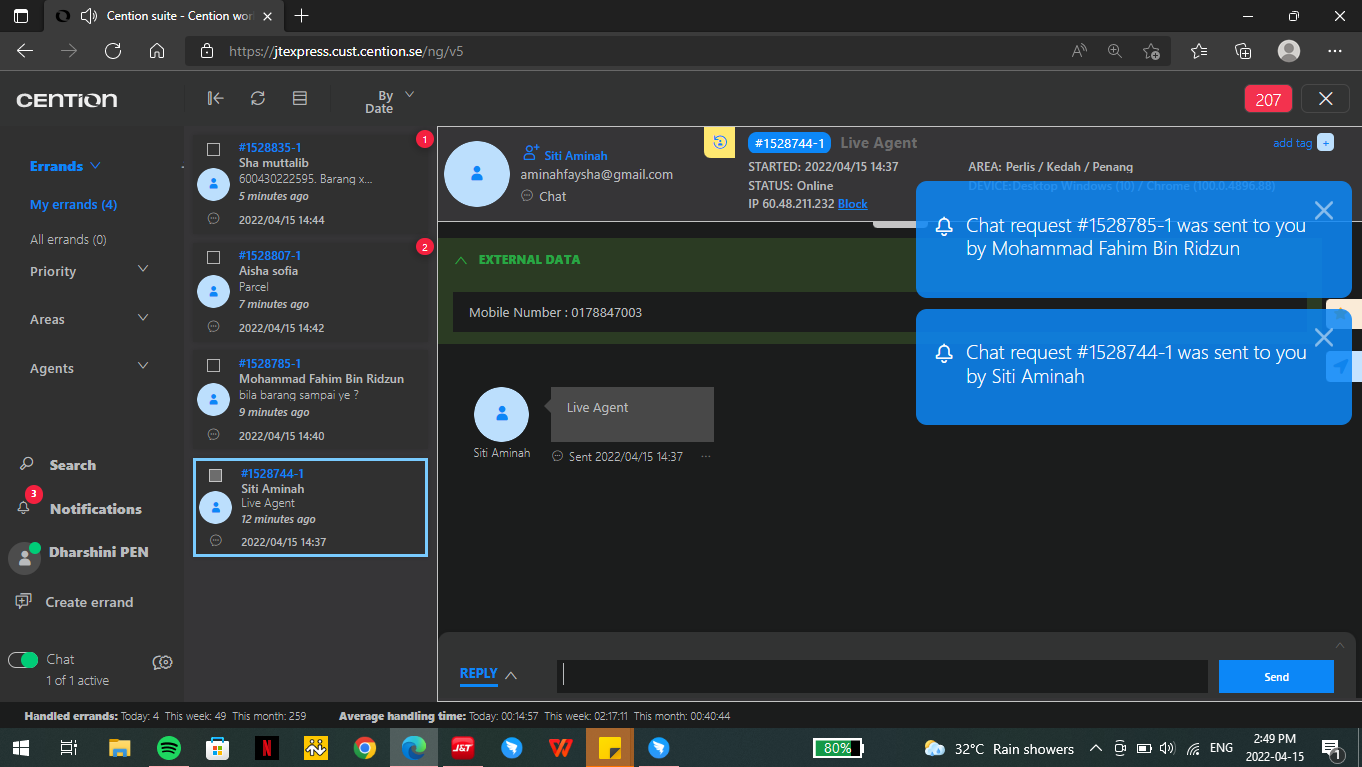Screen dimensions: 1362x767
Task: Click the Block link next to IP address
Action: coord(852,204)
